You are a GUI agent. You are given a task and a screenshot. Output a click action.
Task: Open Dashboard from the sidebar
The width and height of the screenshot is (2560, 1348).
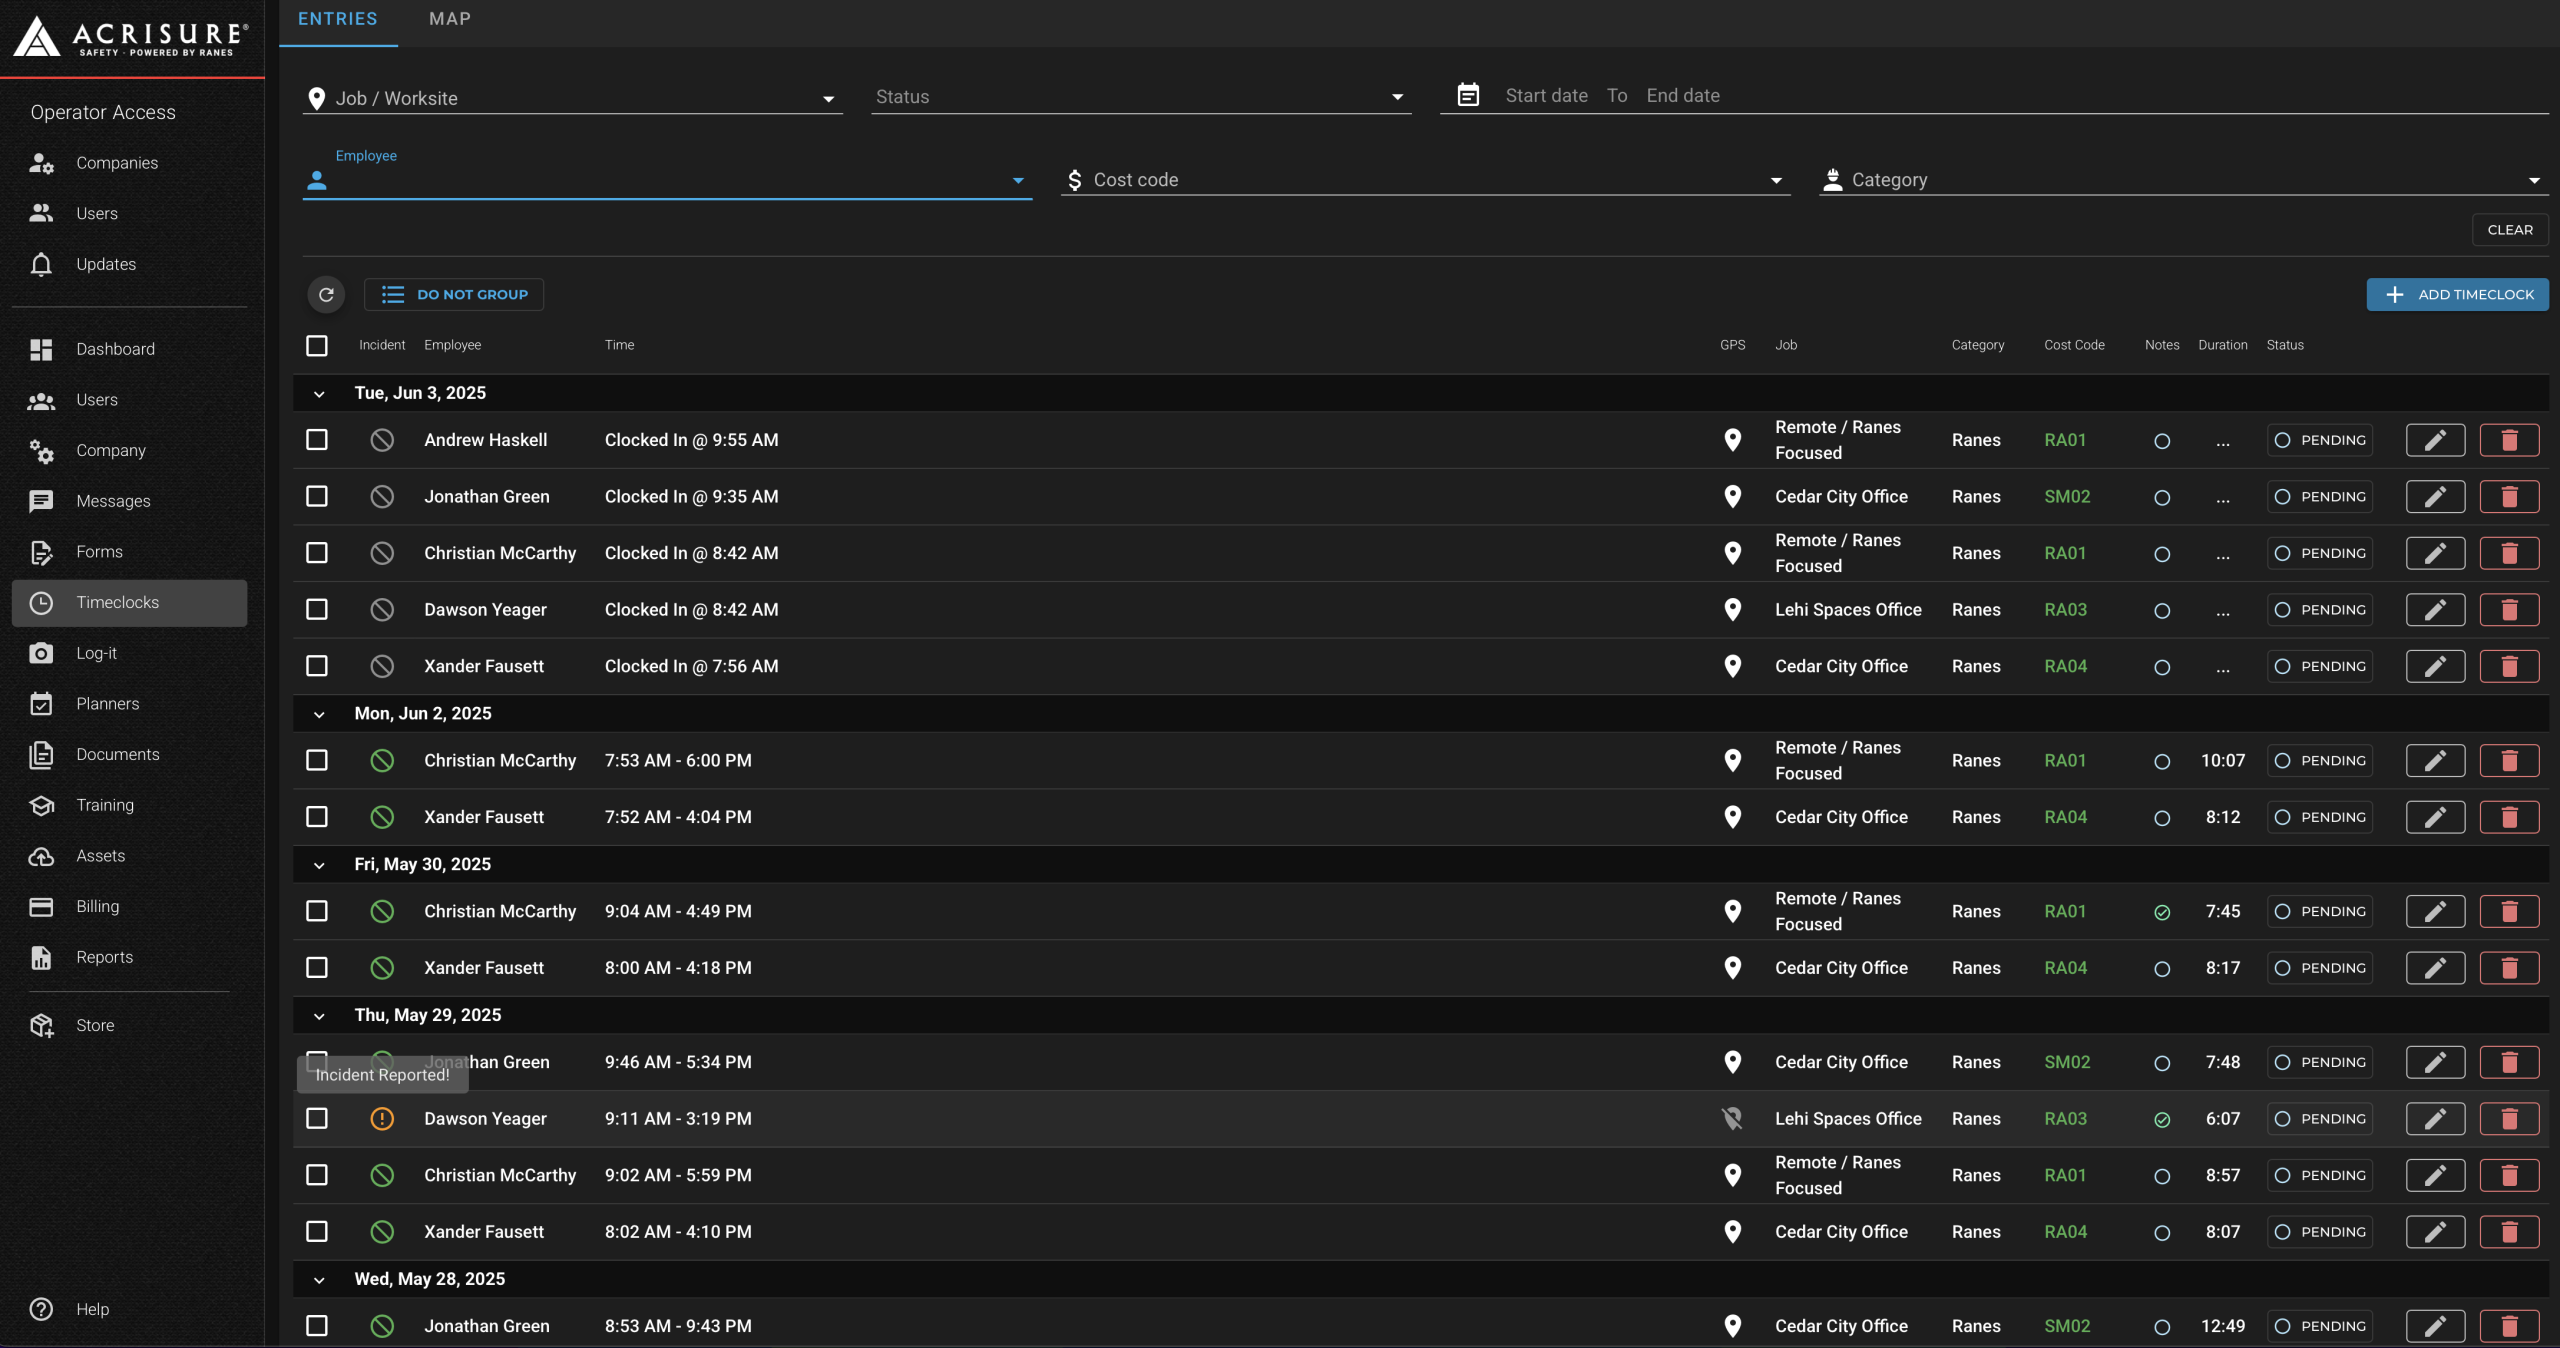tap(130, 349)
